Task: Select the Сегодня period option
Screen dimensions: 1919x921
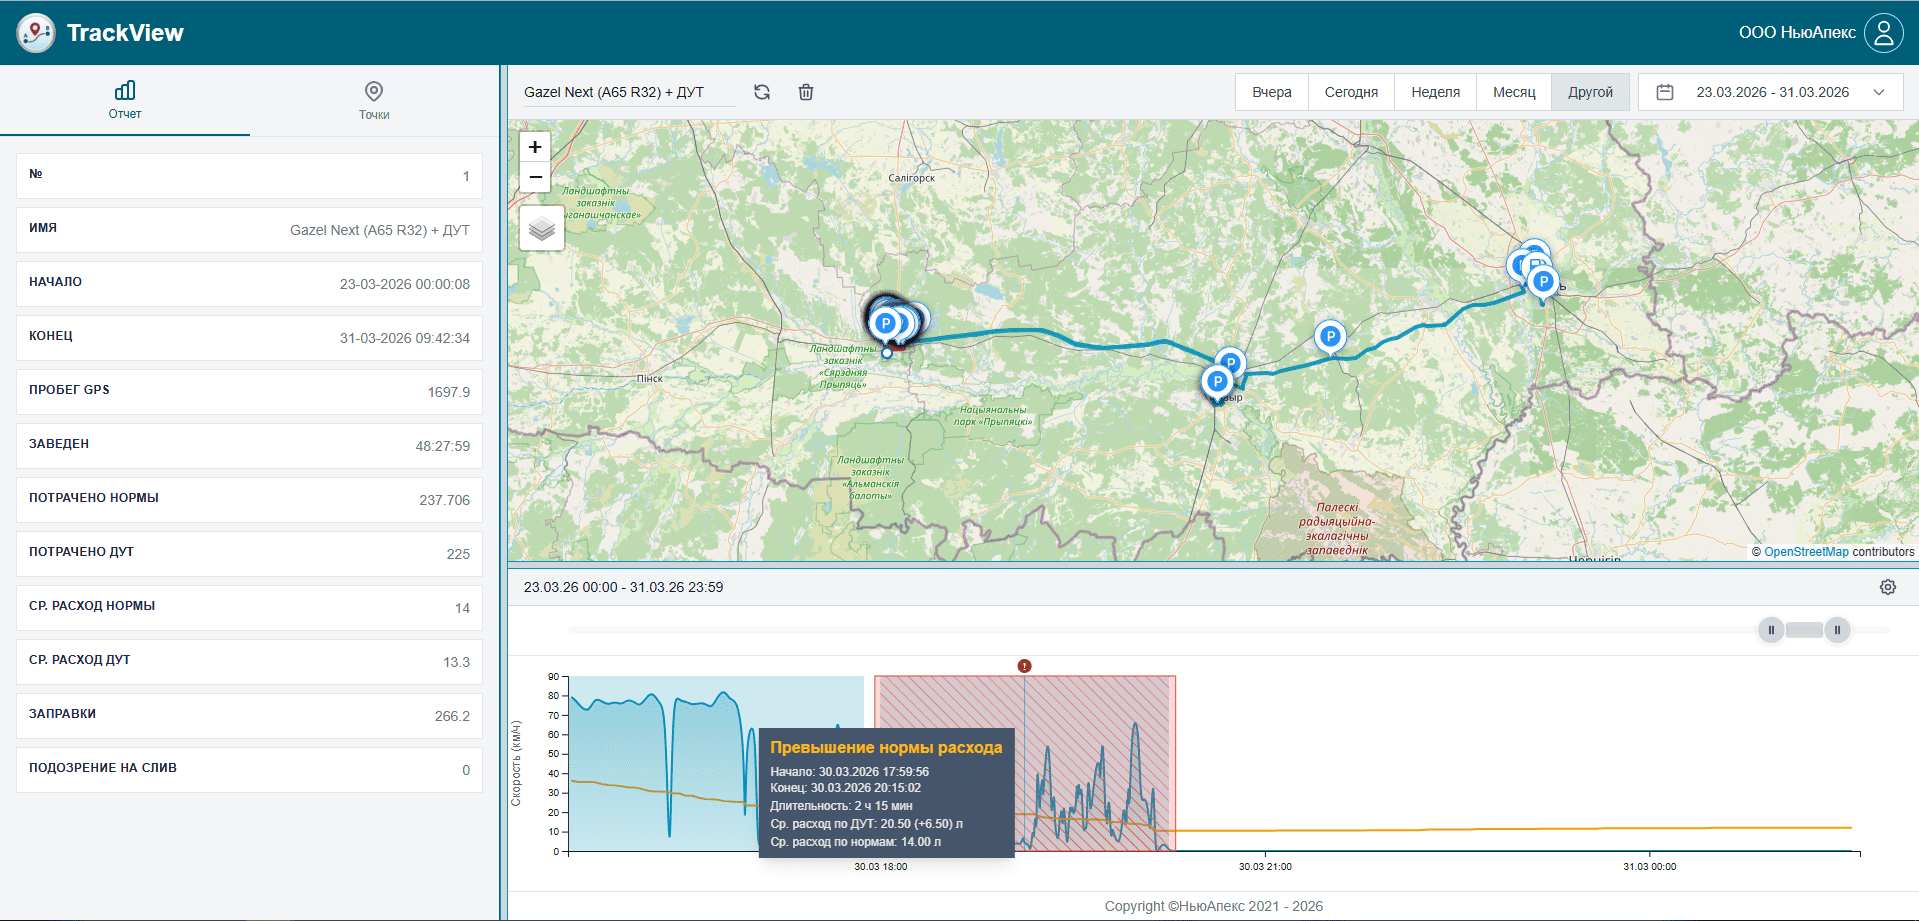Action: 1351,92
